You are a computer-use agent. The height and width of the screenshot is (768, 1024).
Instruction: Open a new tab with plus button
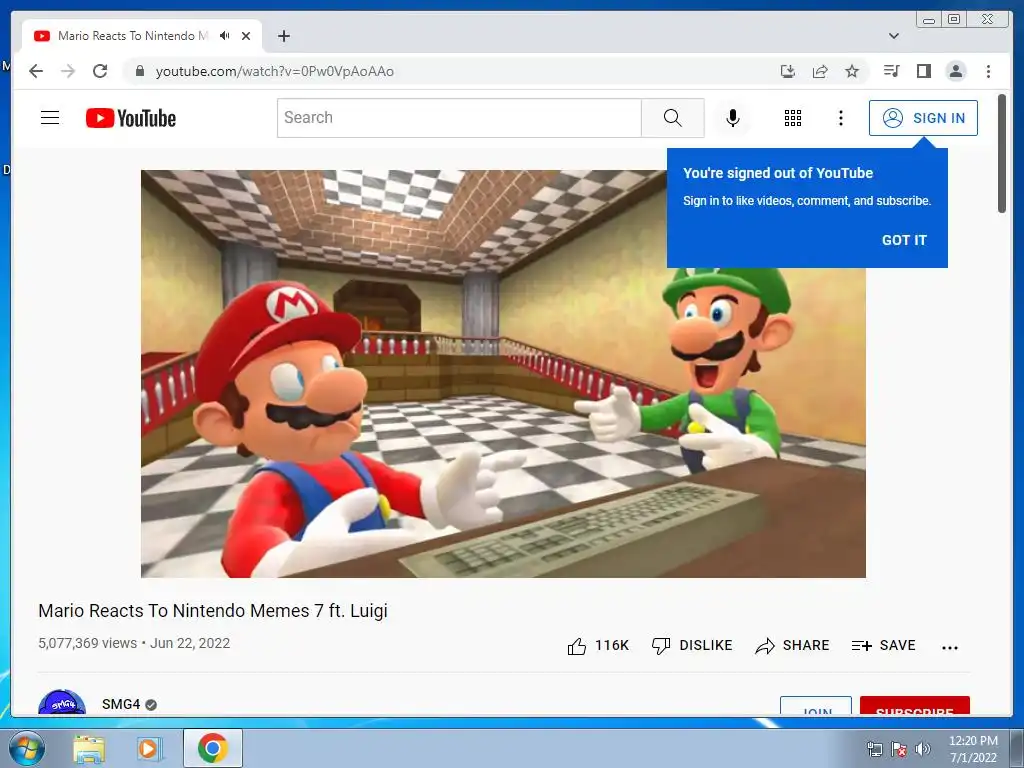(283, 36)
